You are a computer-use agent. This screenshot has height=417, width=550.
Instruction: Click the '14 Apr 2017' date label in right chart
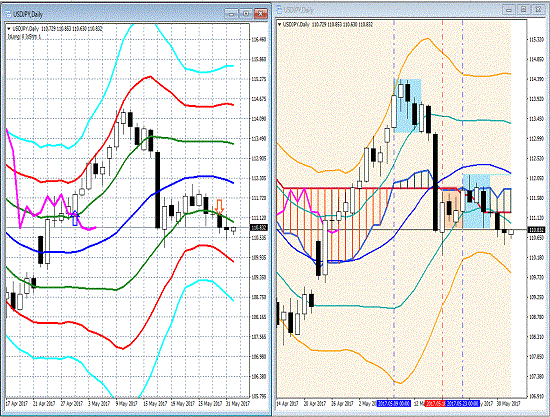click(287, 404)
